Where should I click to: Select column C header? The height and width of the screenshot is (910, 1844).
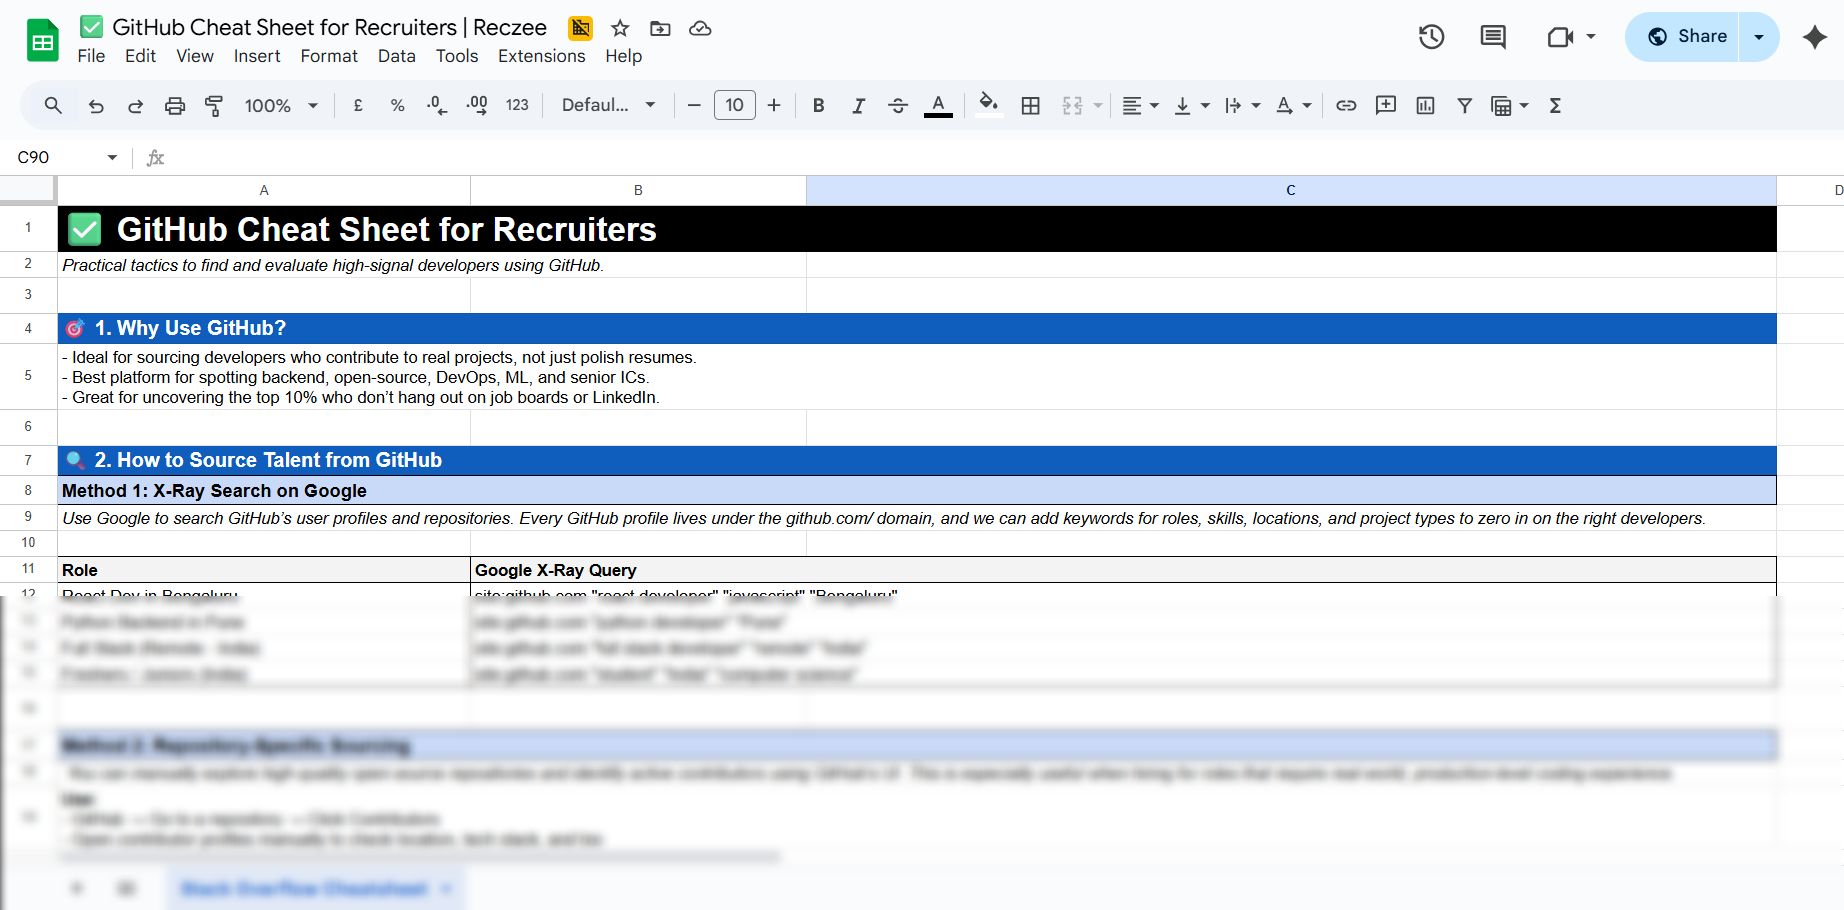tap(1291, 190)
